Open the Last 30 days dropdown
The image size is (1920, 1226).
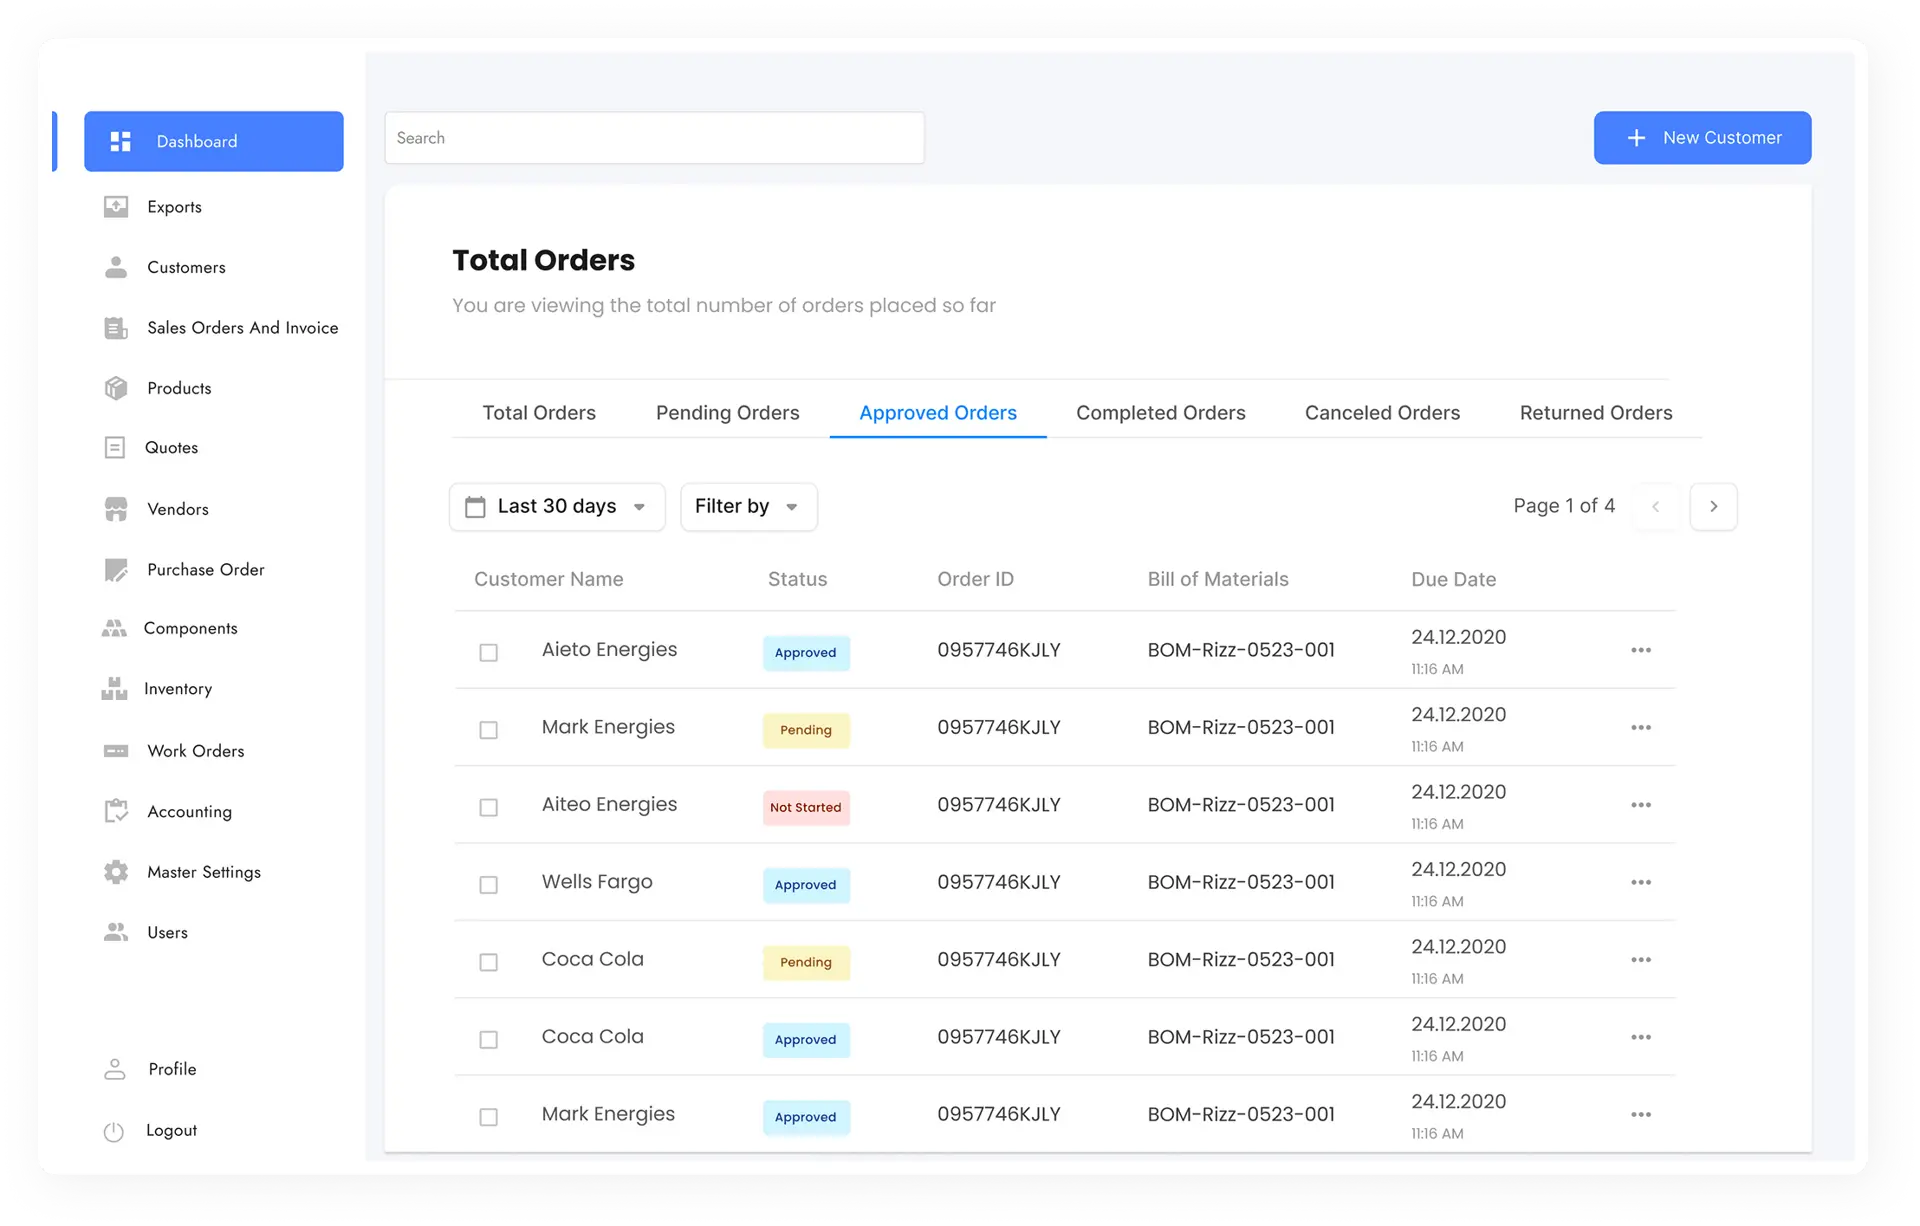click(557, 506)
